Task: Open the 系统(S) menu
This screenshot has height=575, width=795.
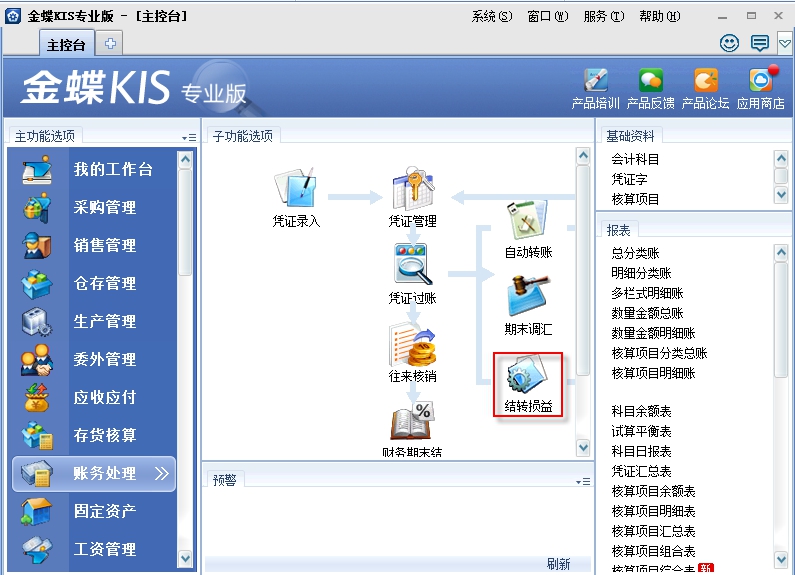Action: tap(491, 17)
